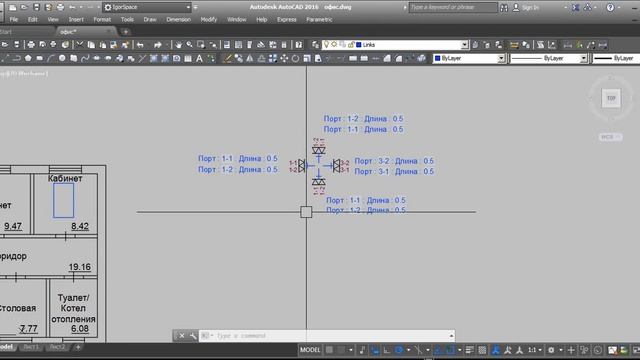Image resolution: width=640 pixels, height=360 pixels.
Task: Select the Mirror modify tool
Action: (250, 58)
